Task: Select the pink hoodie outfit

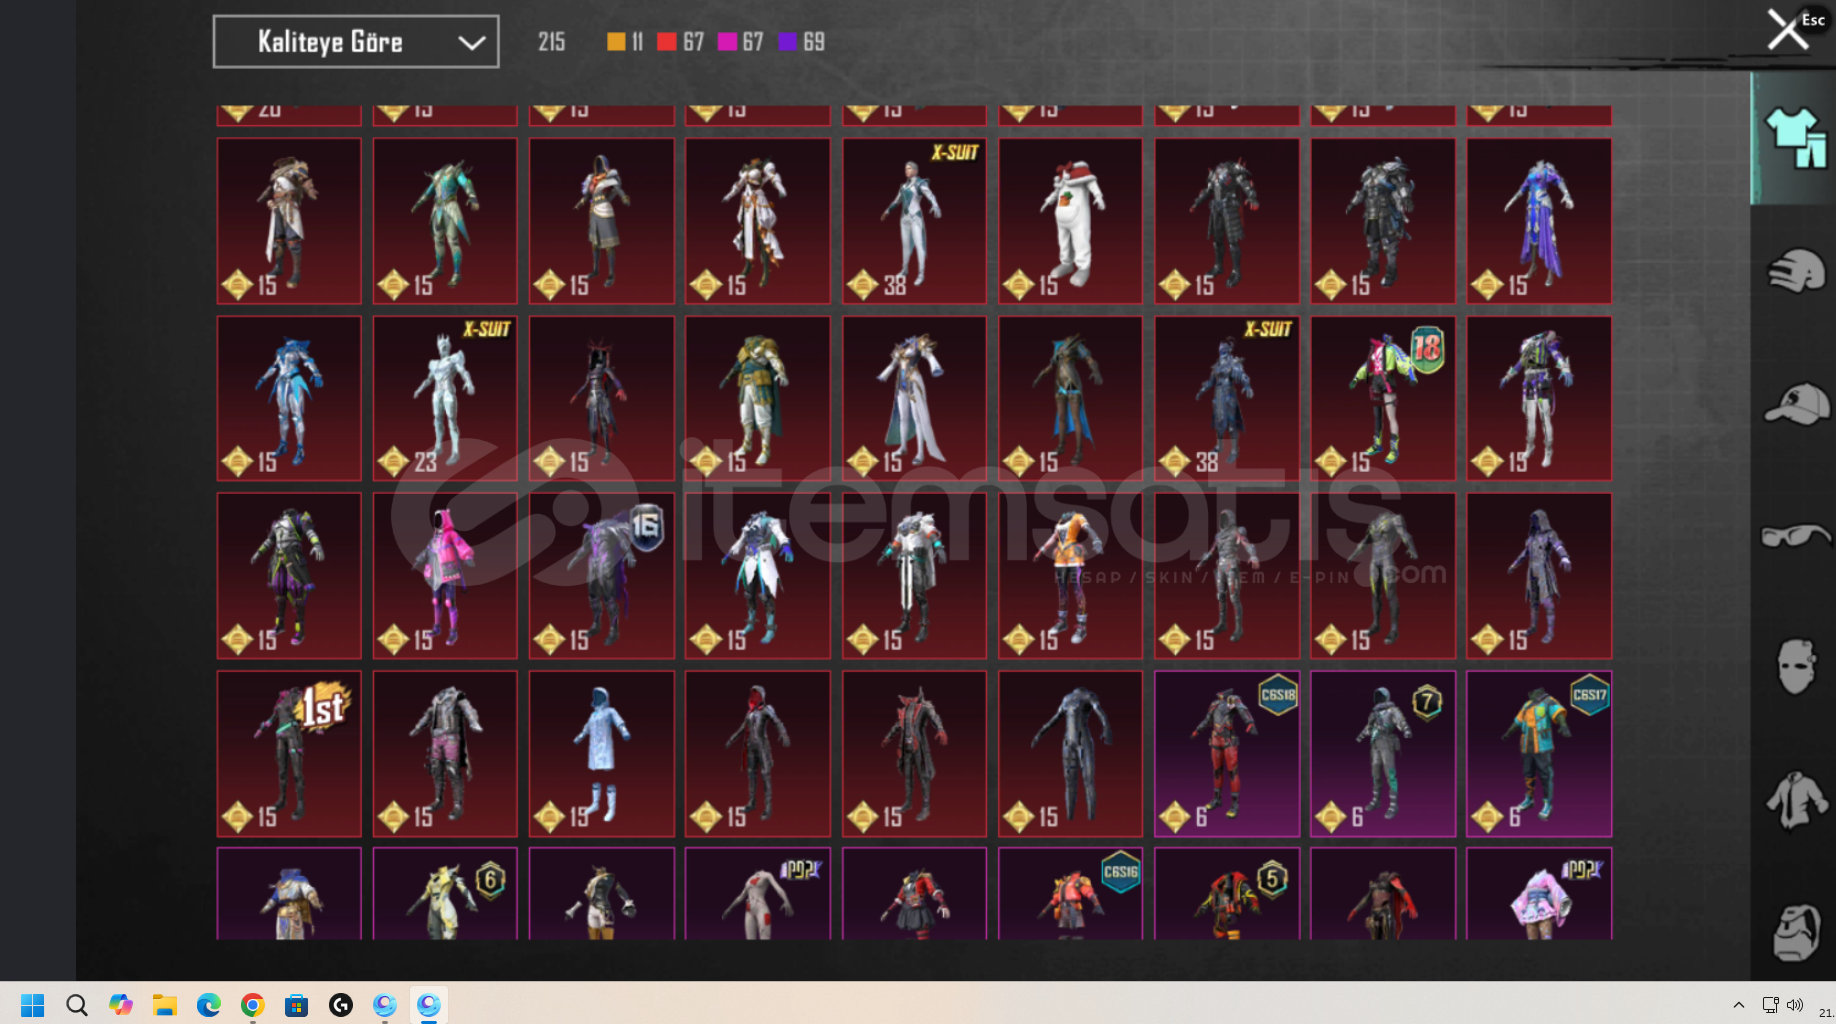Action: pyautogui.click(x=445, y=576)
